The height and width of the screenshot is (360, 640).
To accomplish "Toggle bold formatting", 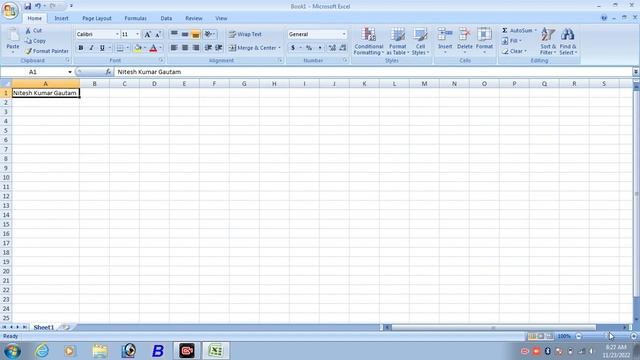I will (x=81, y=48).
